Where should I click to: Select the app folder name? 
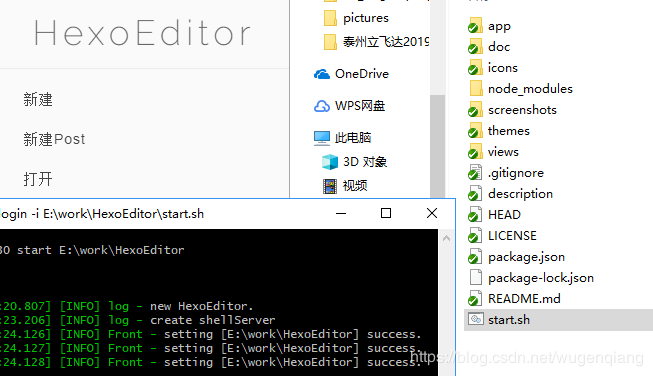(x=499, y=26)
